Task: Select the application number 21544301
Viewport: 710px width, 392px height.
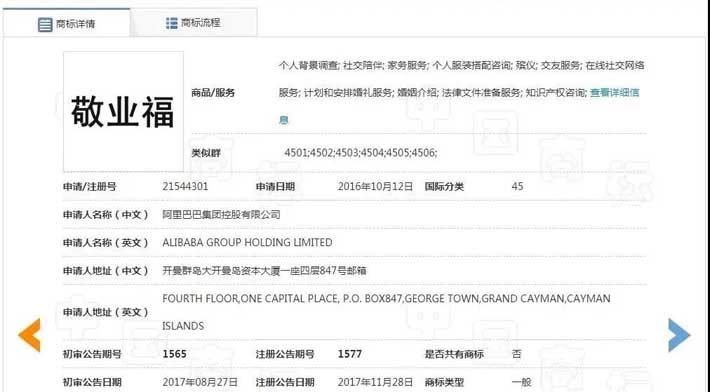Action: click(x=185, y=186)
